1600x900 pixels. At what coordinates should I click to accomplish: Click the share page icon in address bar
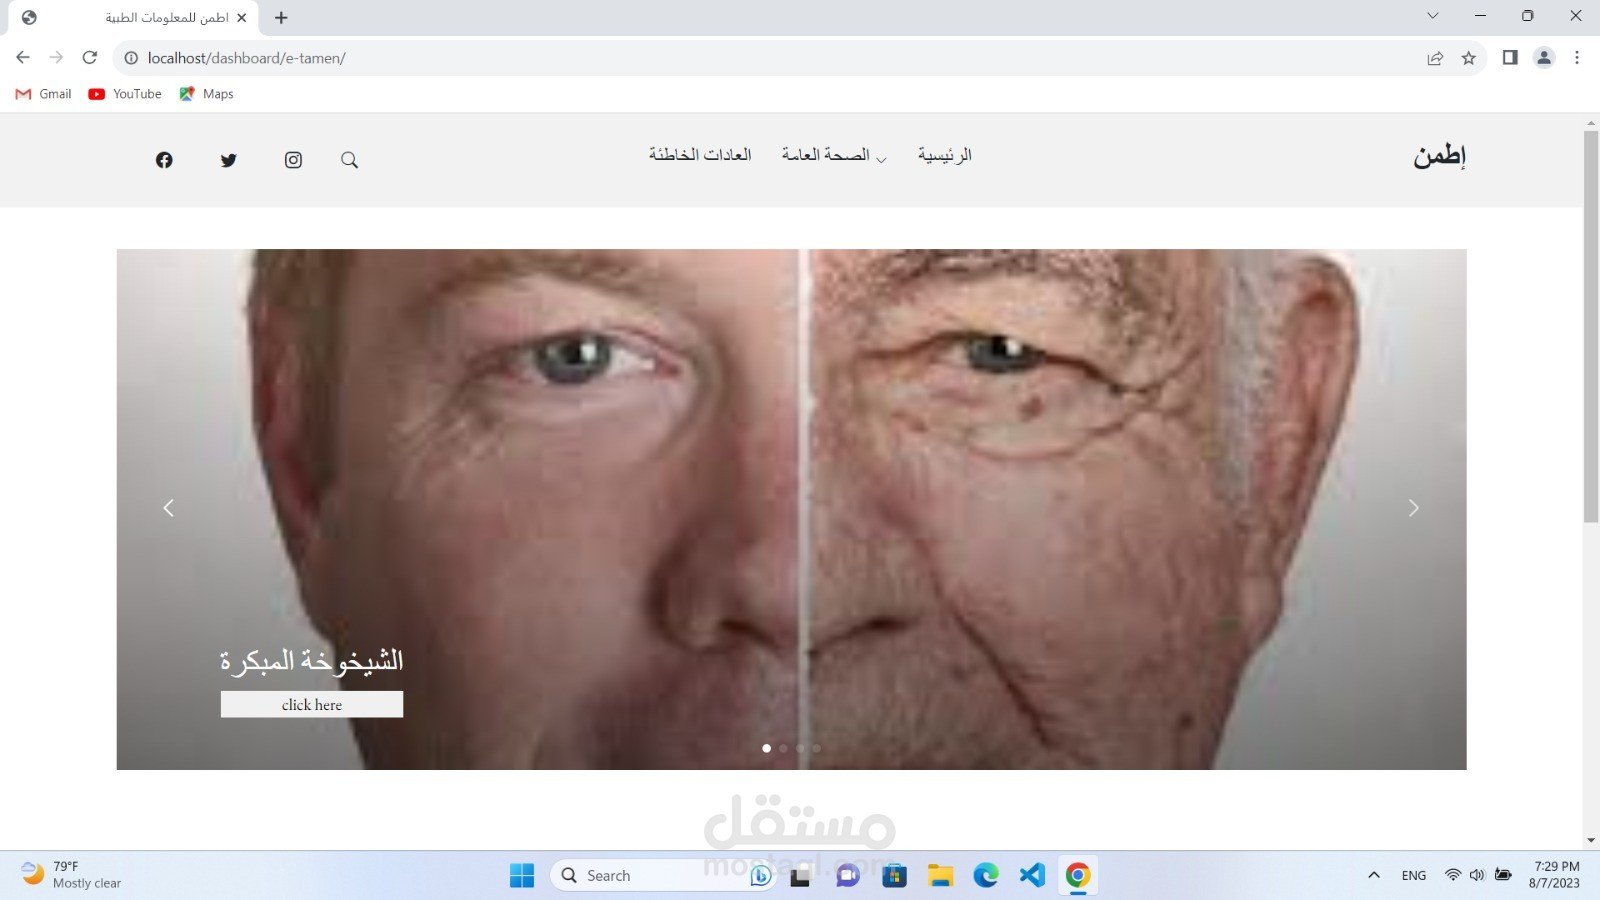[x=1435, y=58]
